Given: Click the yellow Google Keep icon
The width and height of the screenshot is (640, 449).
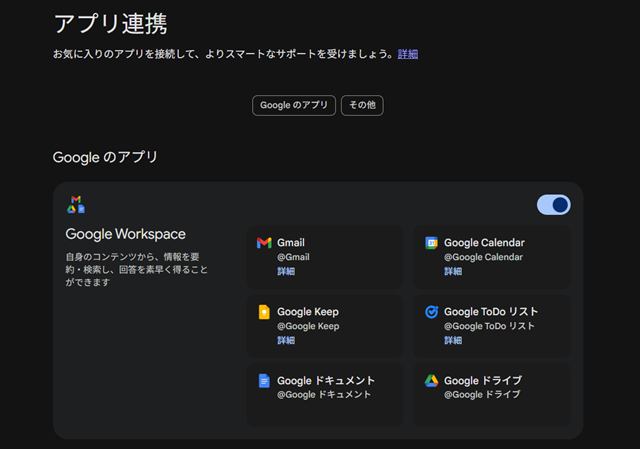Looking at the screenshot, I should pos(264,312).
